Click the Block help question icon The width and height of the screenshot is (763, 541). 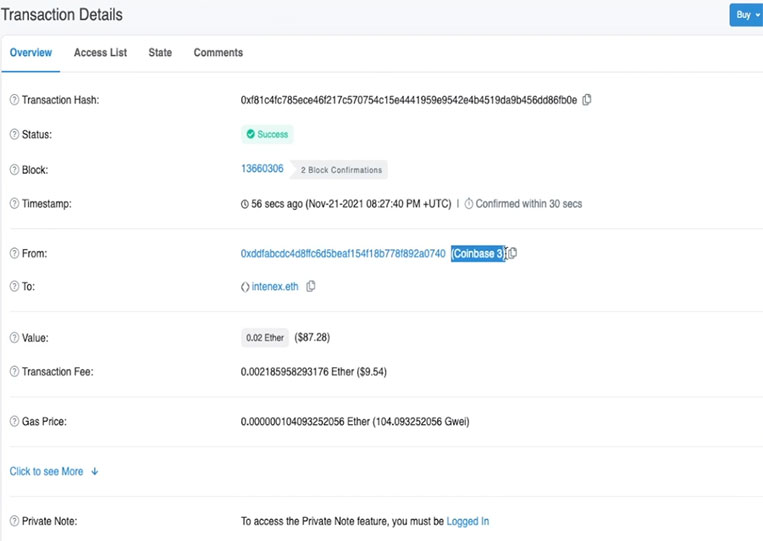click(x=14, y=170)
